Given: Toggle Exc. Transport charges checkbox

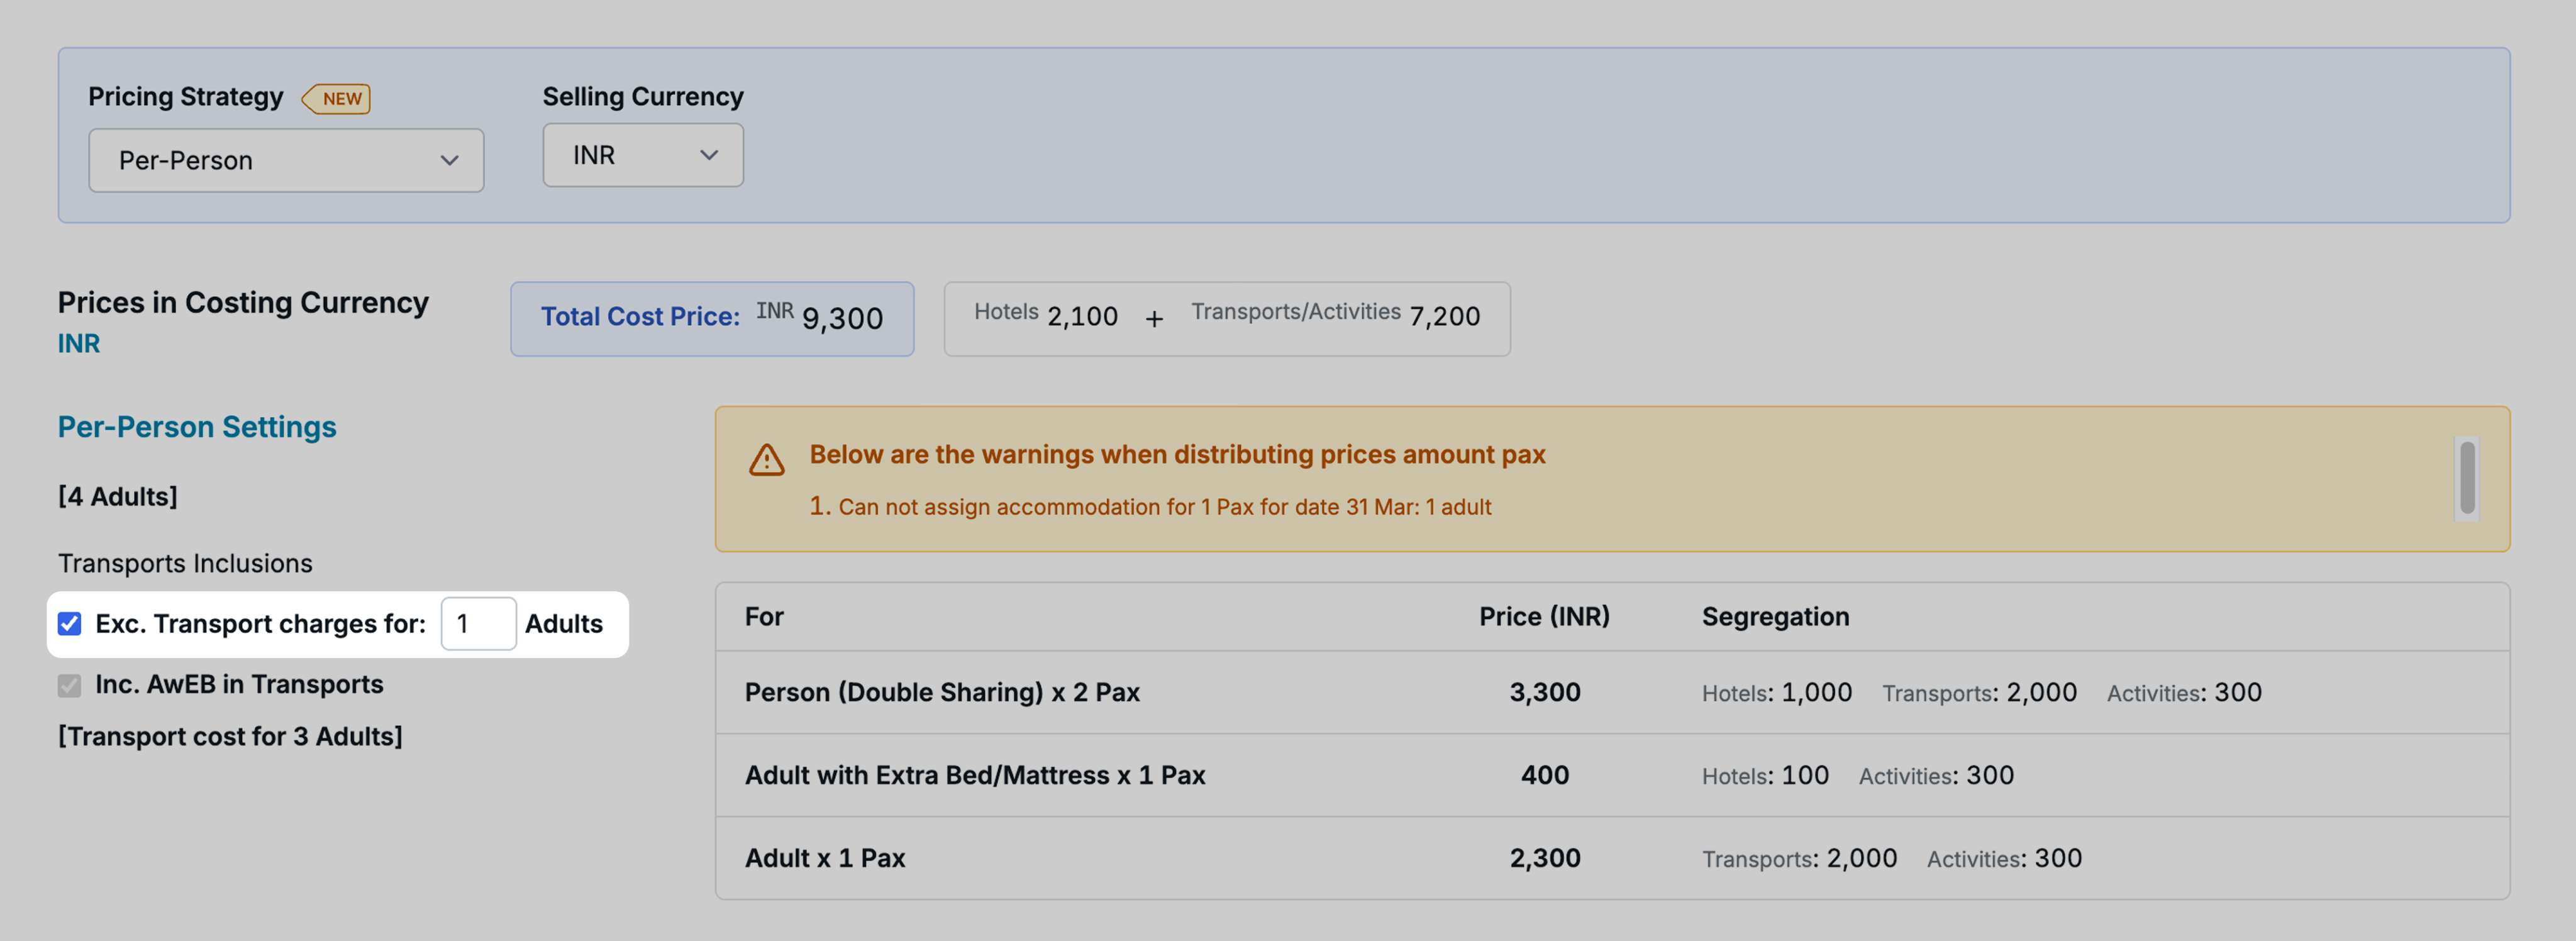Looking at the screenshot, I should coord(70,624).
